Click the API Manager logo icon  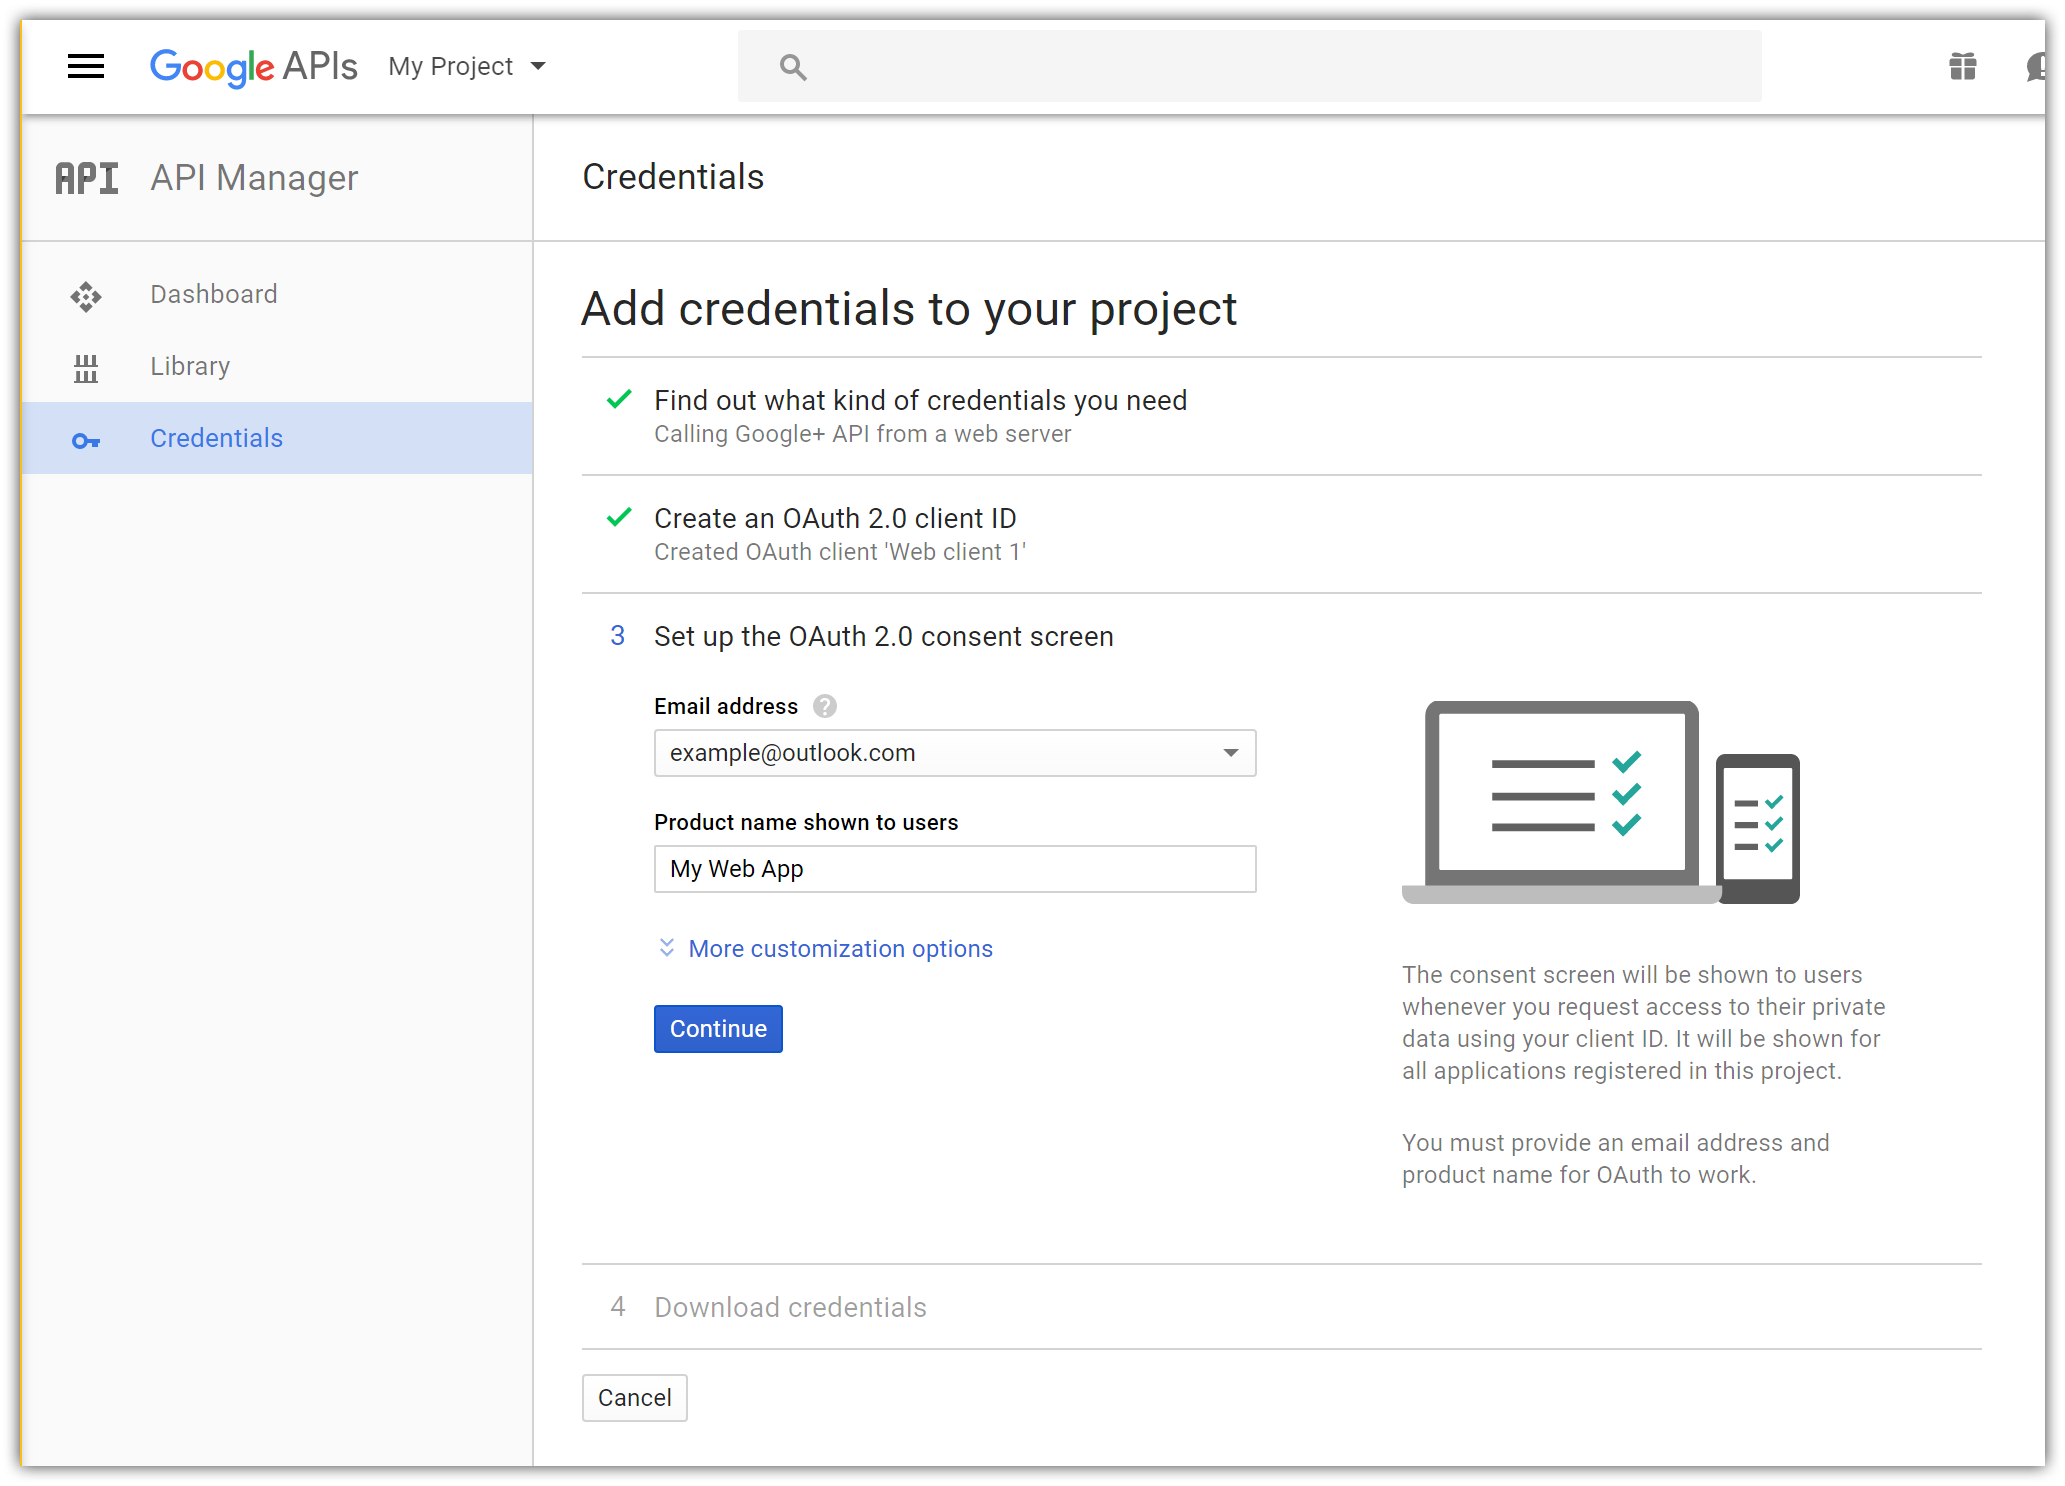tap(87, 179)
